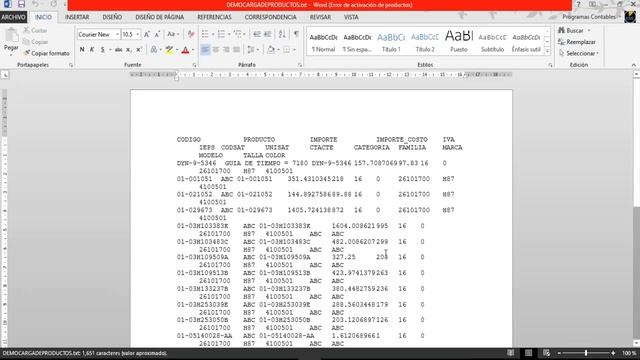Apply Título 2 style
This screenshot has height=360, width=640.
(425, 42)
